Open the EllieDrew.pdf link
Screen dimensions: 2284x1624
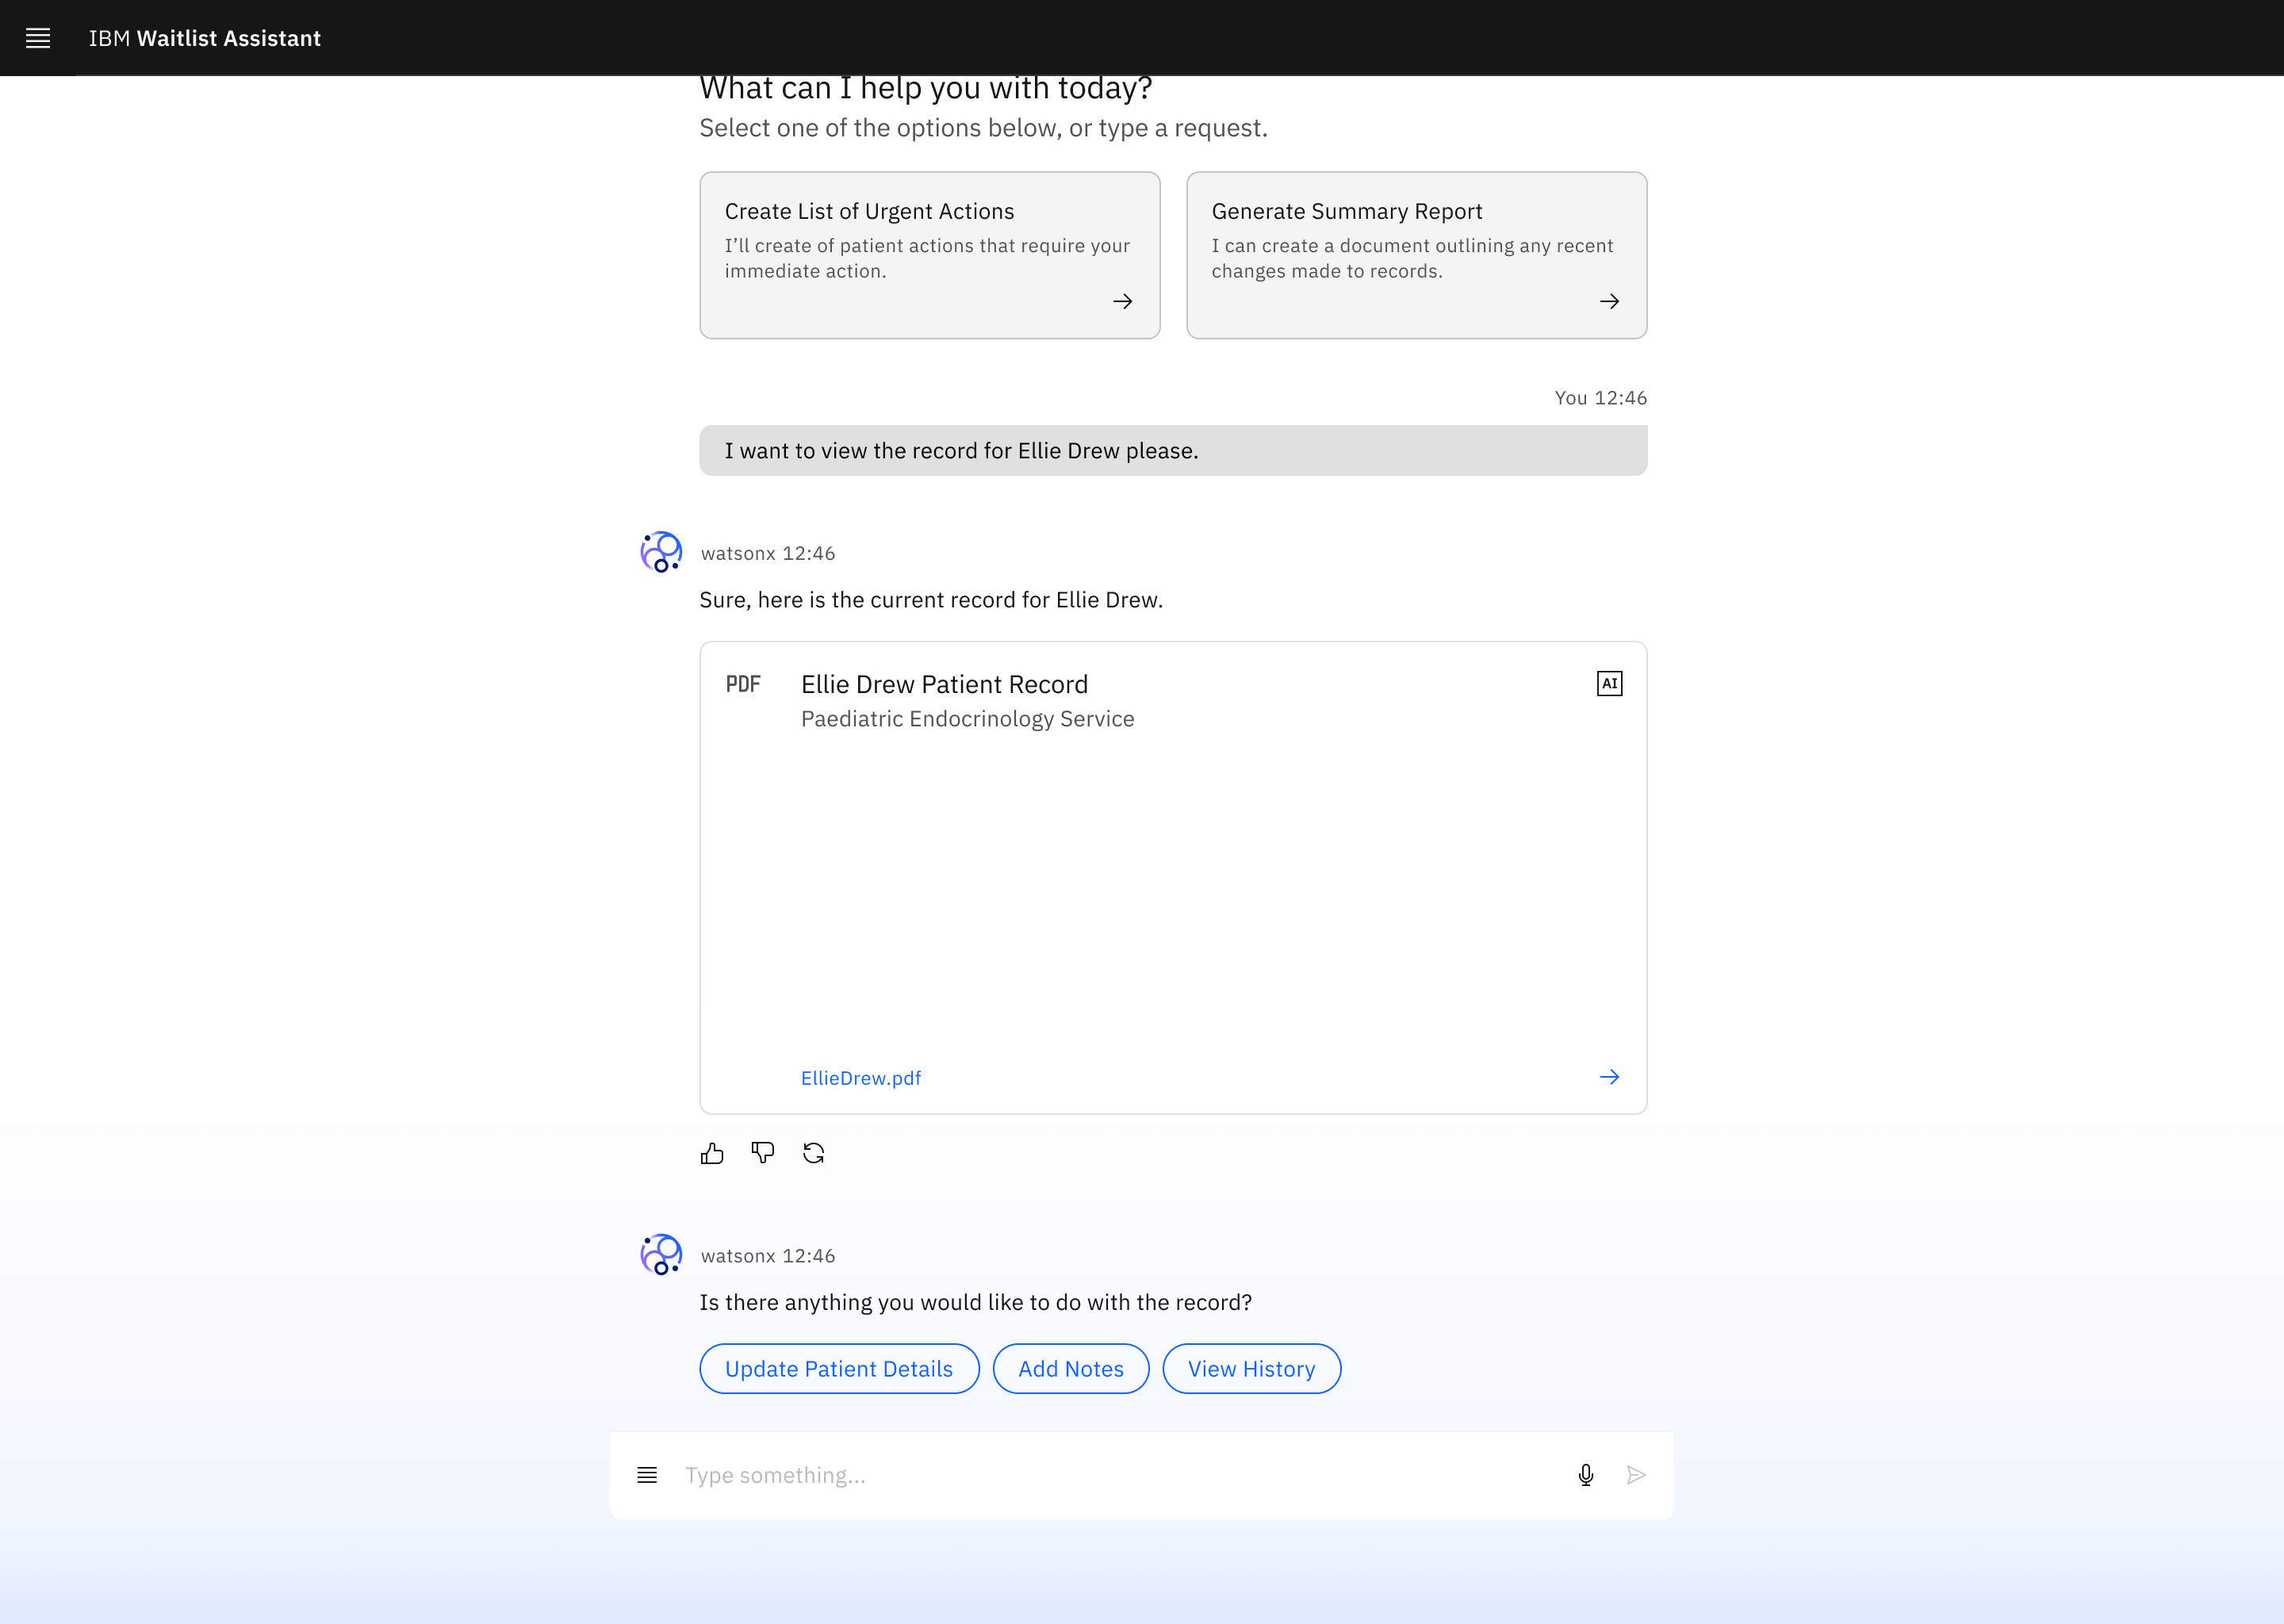(x=861, y=1078)
